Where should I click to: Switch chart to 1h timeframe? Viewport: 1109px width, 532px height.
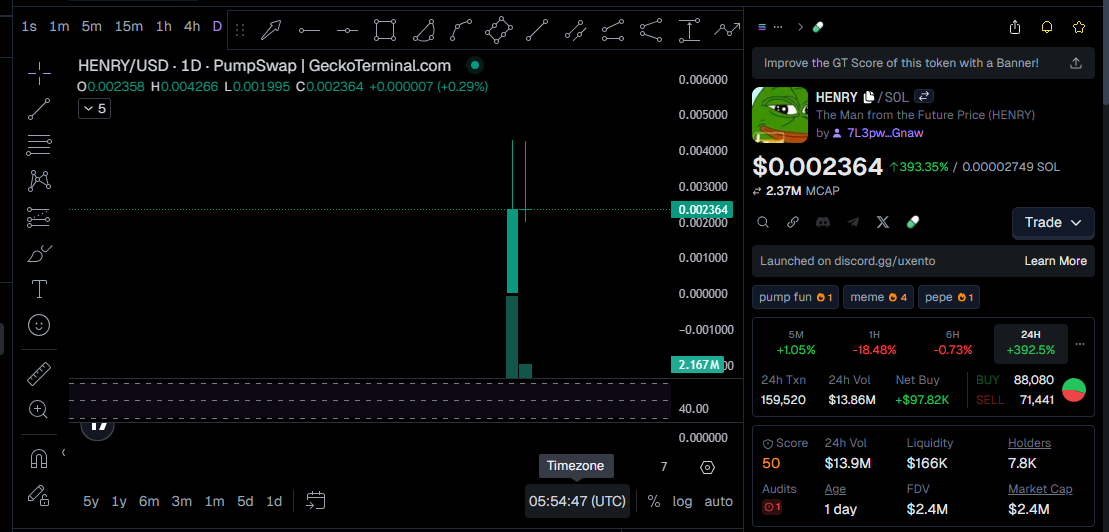(x=163, y=27)
